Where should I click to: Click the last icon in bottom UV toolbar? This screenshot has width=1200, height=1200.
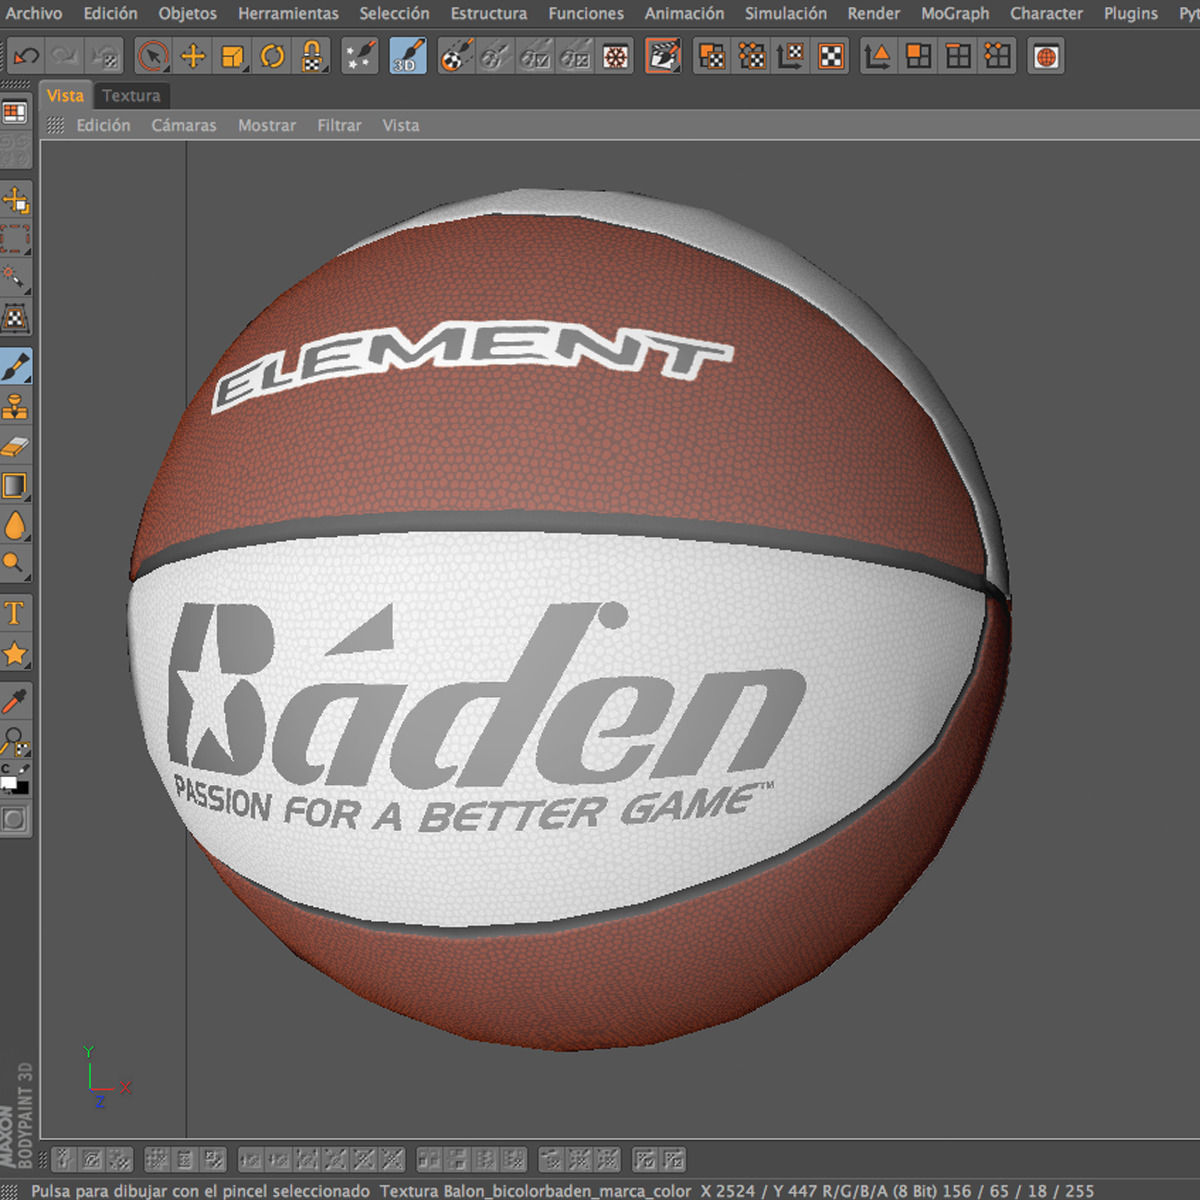click(x=674, y=1160)
